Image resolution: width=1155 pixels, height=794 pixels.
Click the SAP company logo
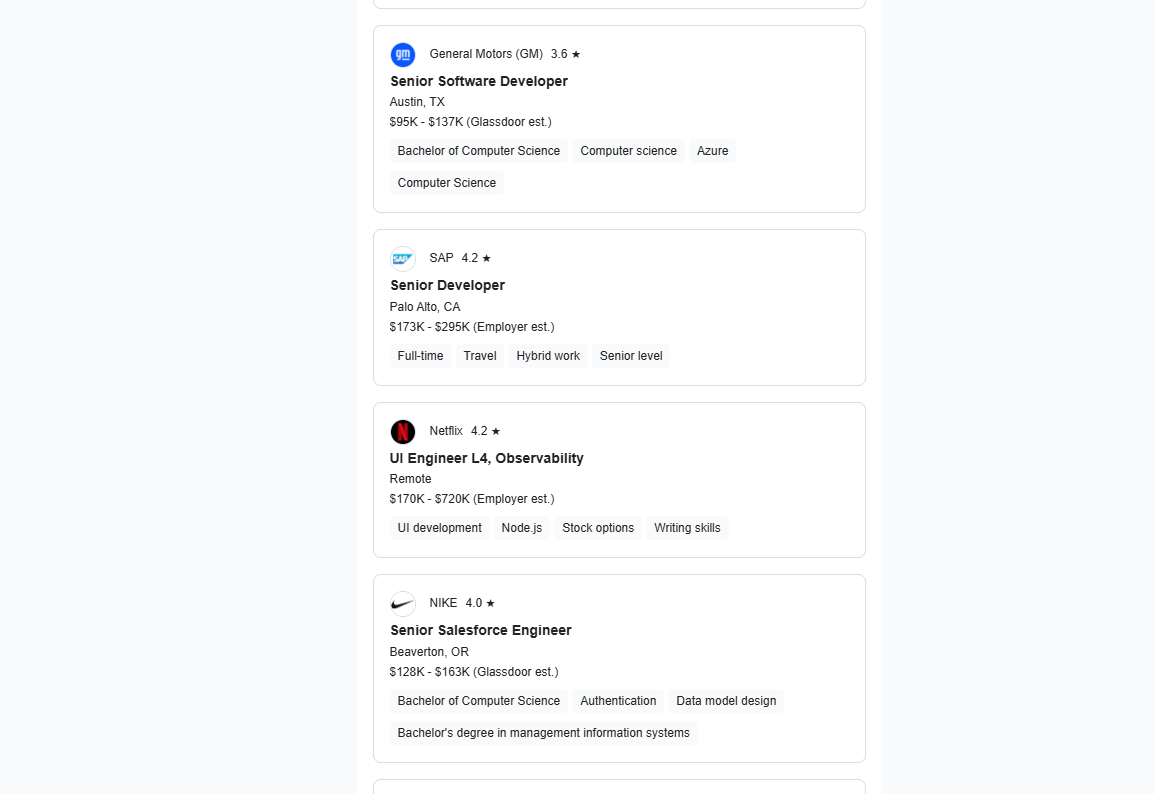tap(403, 259)
